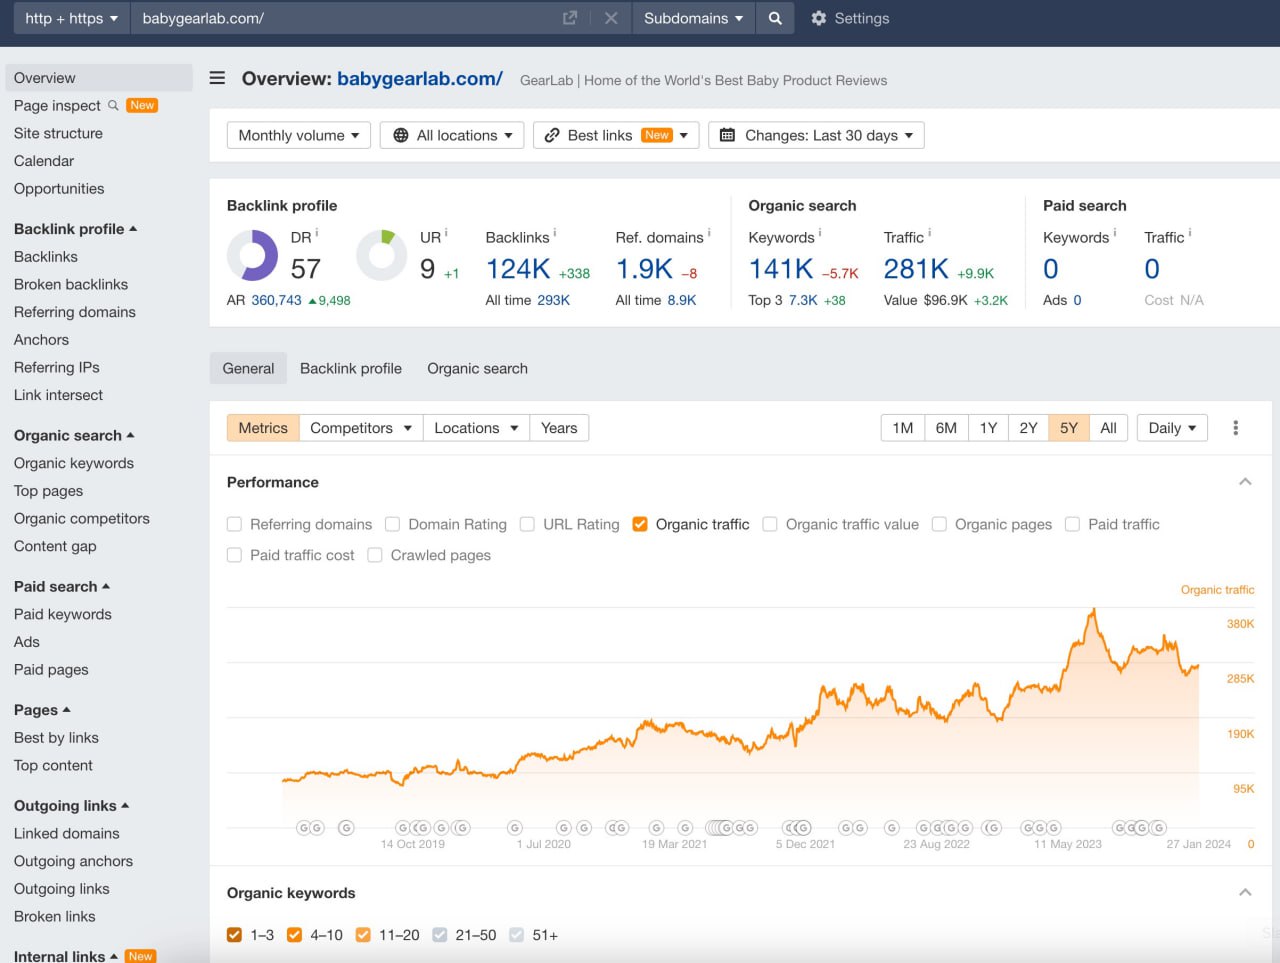Select the Years view tab
Image resolution: width=1280 pixels, height=963 pixels.
point(559,428)
